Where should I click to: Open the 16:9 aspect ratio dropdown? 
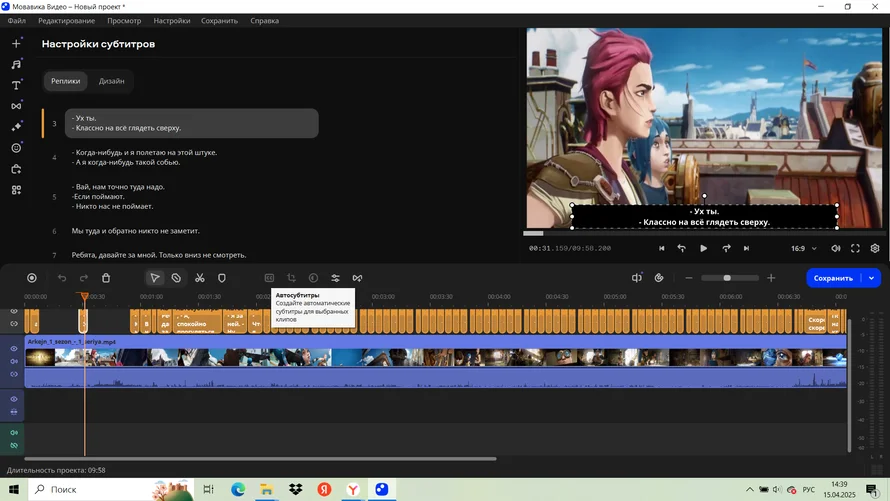[804, 249]
